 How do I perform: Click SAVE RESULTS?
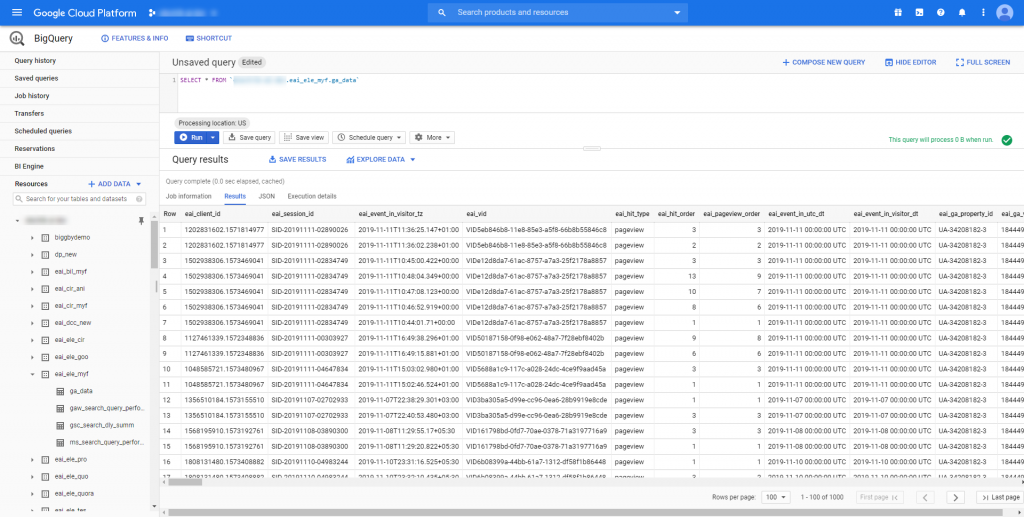(297, 159)
